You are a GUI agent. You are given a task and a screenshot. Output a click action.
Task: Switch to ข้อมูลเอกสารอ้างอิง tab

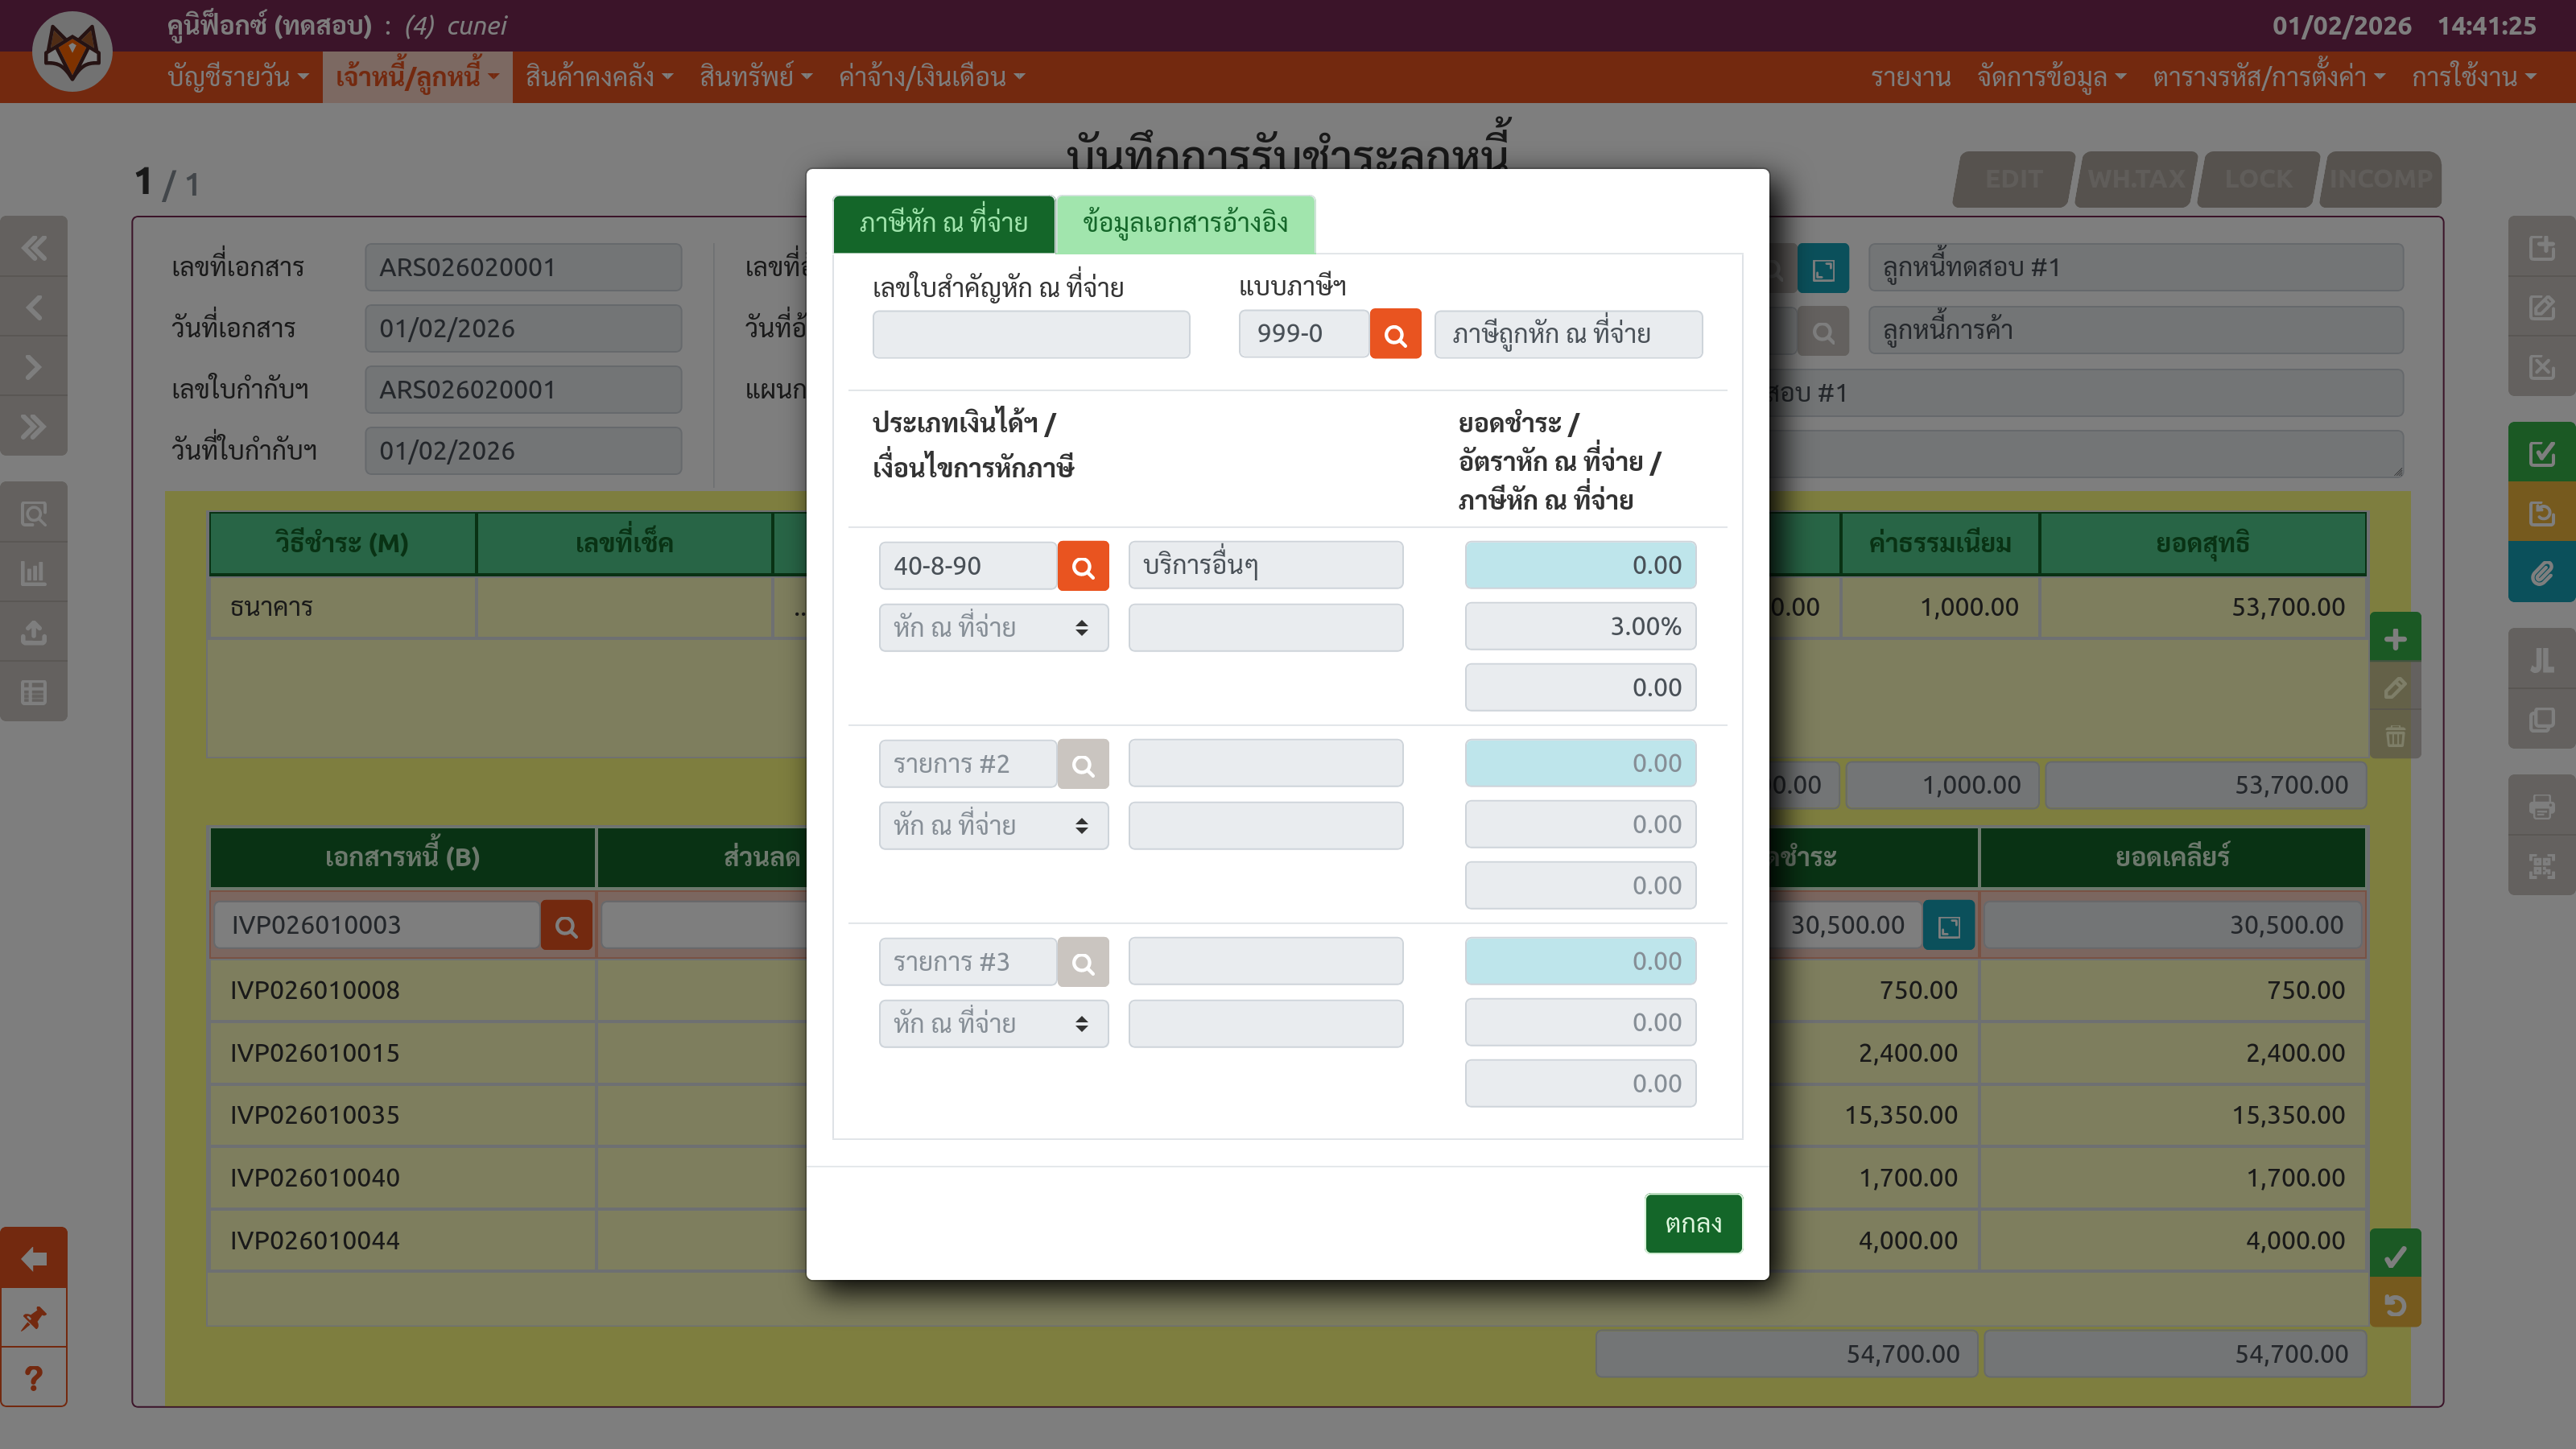click(1184, 223)
